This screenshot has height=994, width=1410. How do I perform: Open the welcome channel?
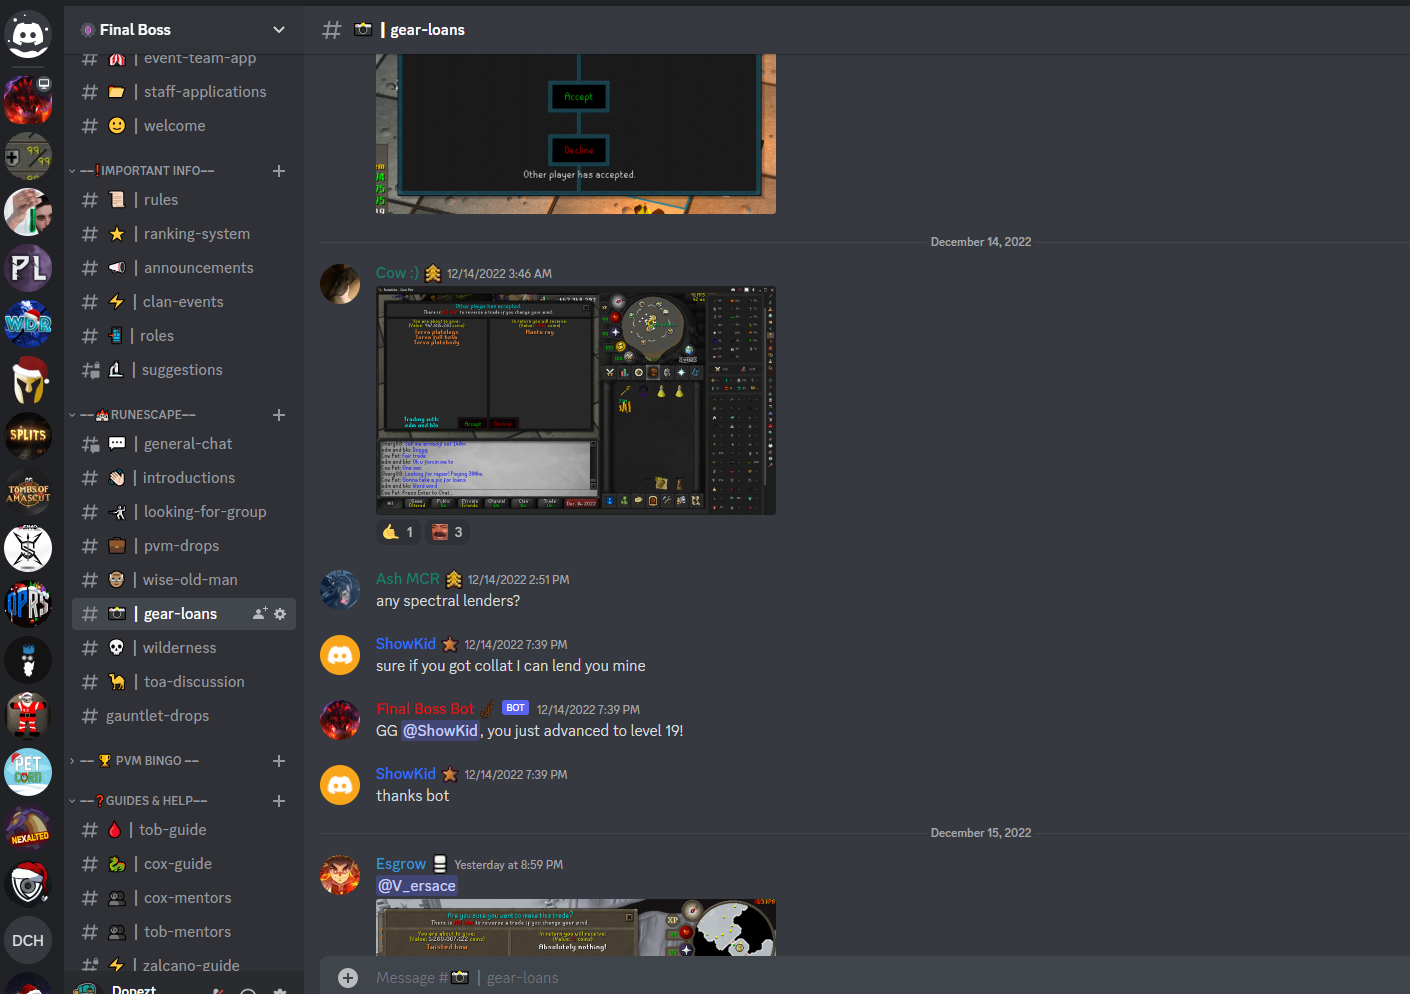184,126
